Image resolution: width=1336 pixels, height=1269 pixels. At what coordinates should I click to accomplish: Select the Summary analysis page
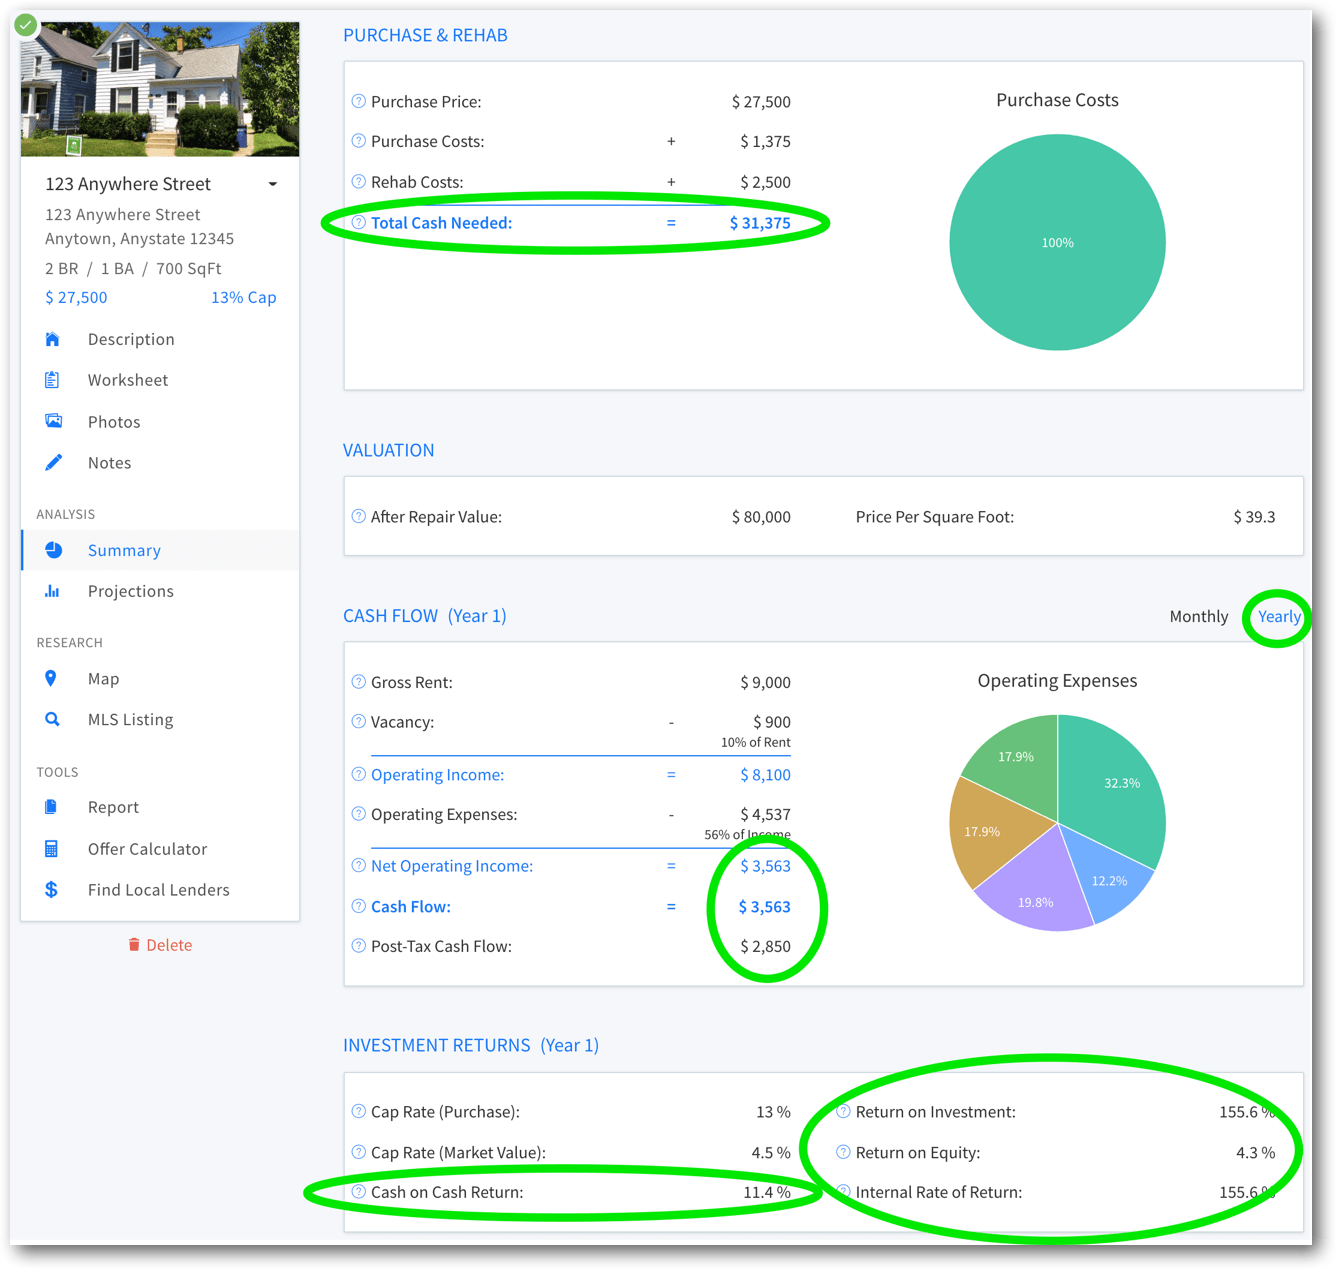click(160, 550)
